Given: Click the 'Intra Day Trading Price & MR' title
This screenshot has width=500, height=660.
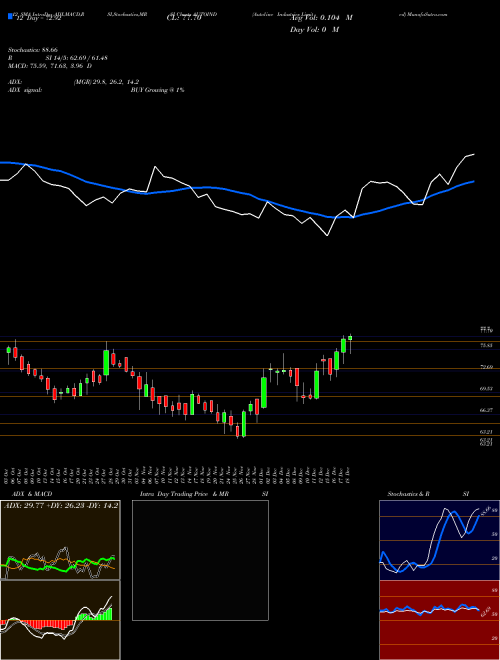Looking at the screenshot, I should [184, 494].
